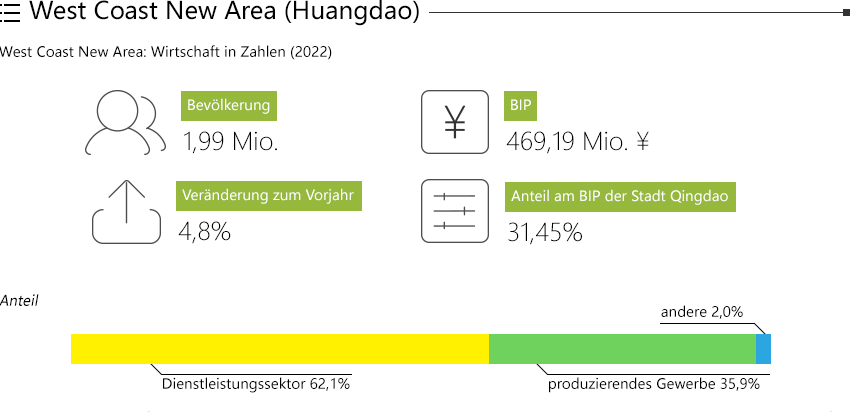The image size is (850, 412).
Task: Click the sliders icon for GDP share
Action: tap(455, 211)
